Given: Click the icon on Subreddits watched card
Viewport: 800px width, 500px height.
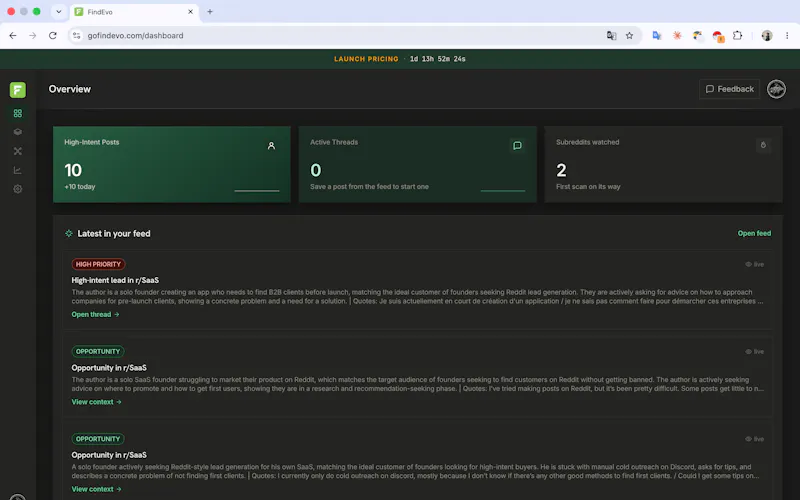Looking at the screenshot, I should (x=763, y=145).
